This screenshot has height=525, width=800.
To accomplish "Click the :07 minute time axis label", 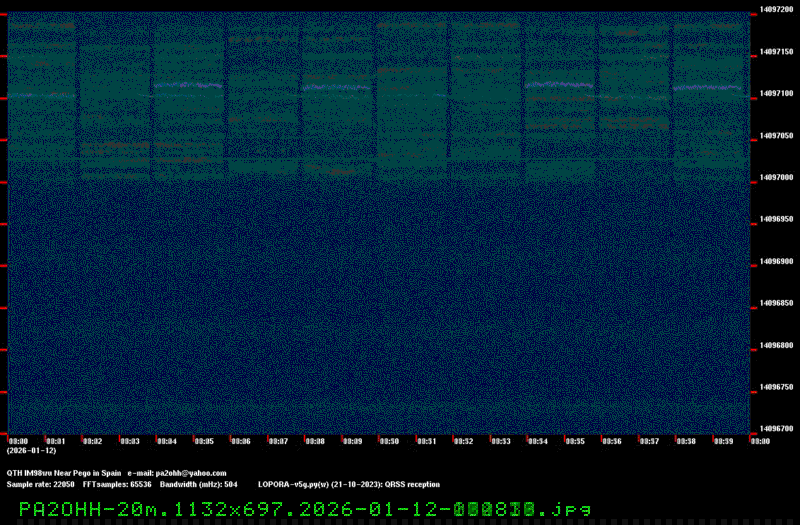I will point(278,441).
